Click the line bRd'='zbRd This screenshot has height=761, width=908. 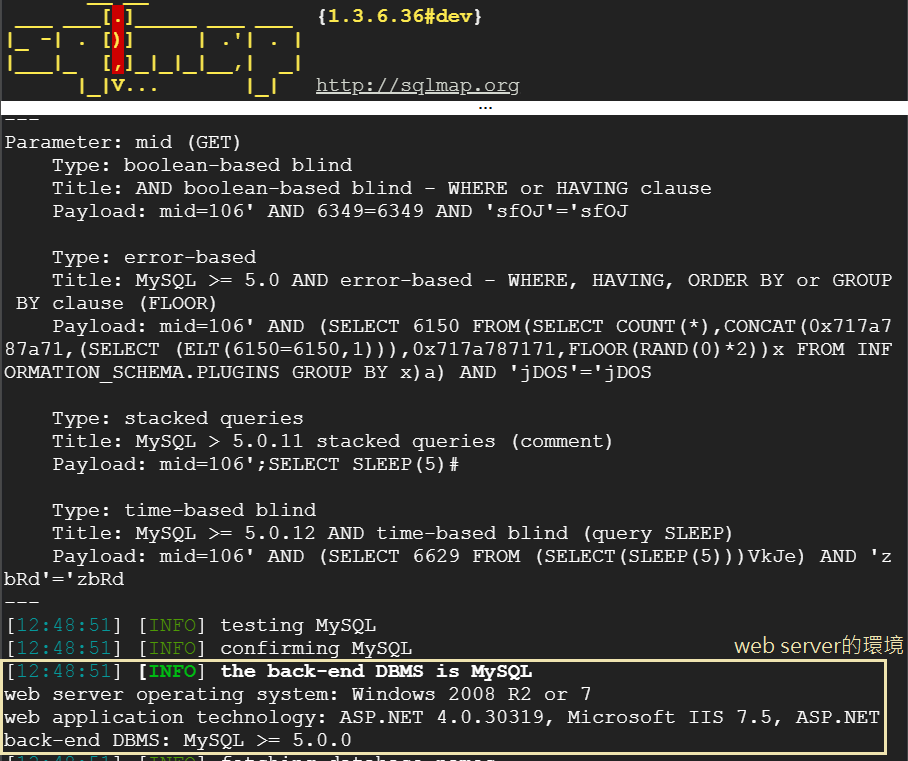(x=64, y=579)
